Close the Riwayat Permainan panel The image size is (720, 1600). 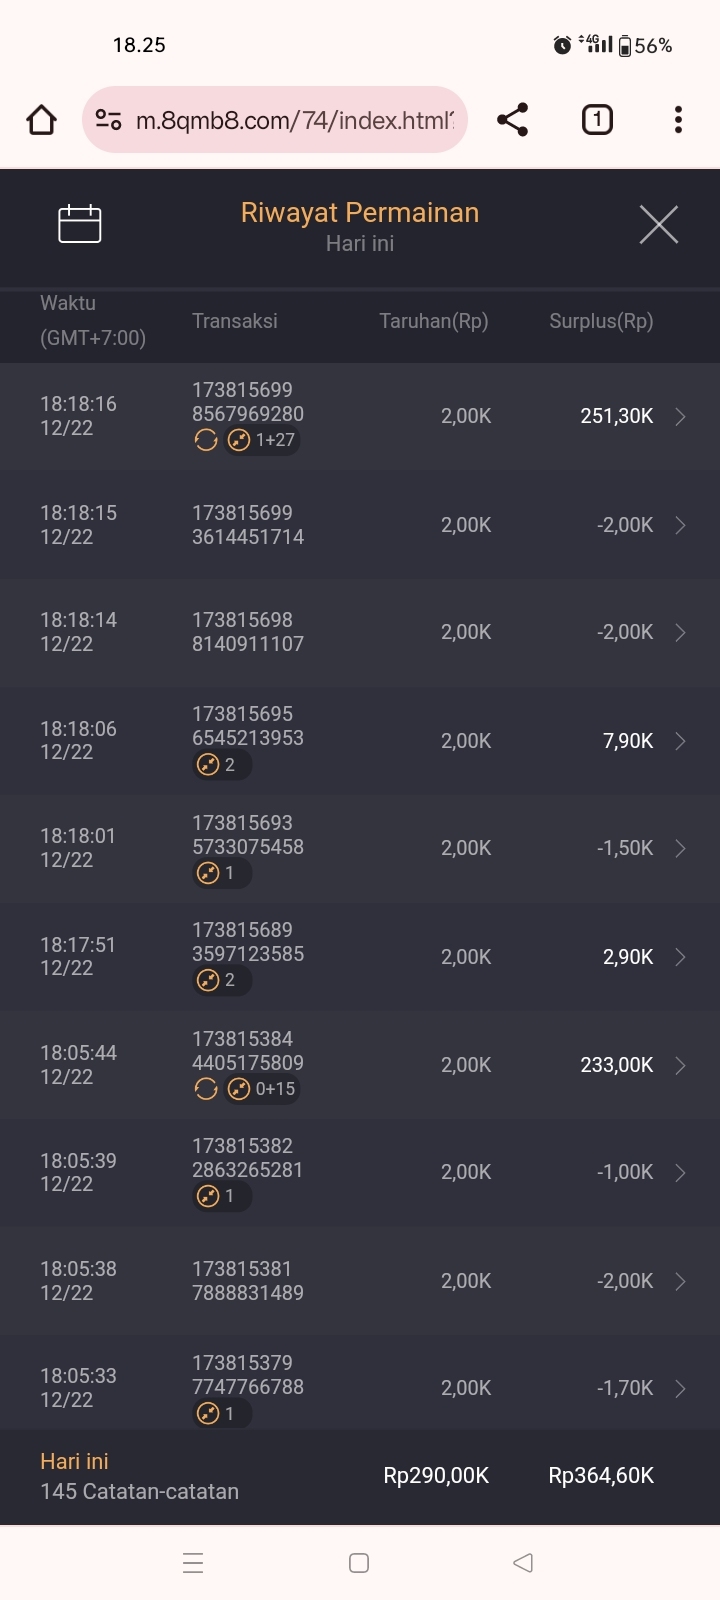tap(658, 224)
